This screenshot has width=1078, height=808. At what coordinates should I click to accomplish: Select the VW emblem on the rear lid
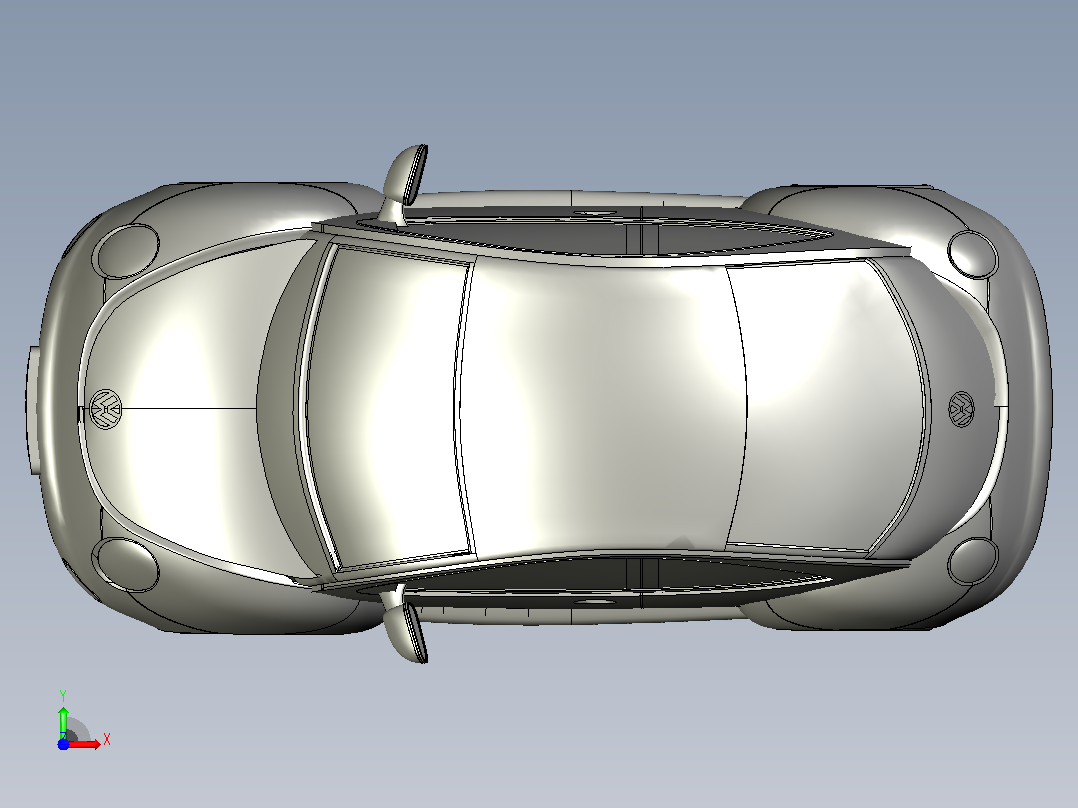pyautogui.click(x=962, y=409)
